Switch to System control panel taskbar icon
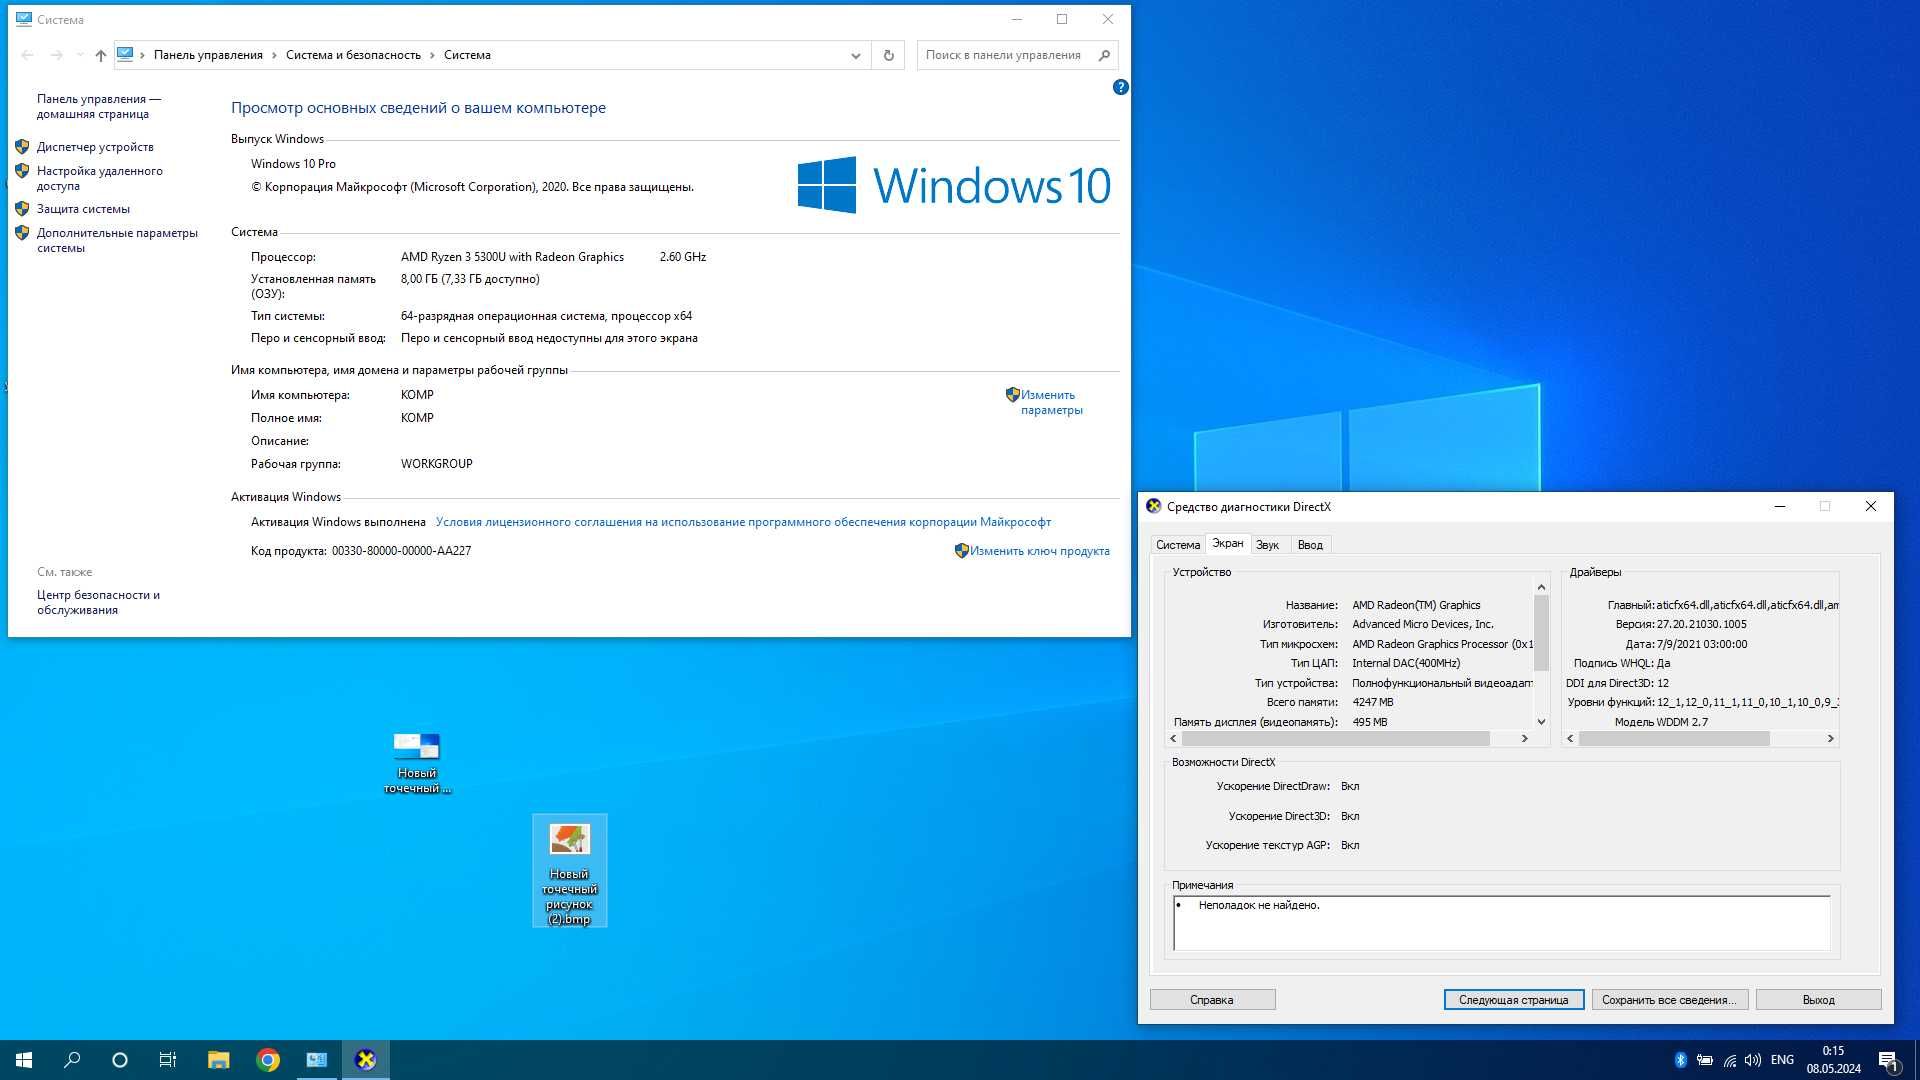Screen dimensions: 1920x1080 (x=316, y=1060)
